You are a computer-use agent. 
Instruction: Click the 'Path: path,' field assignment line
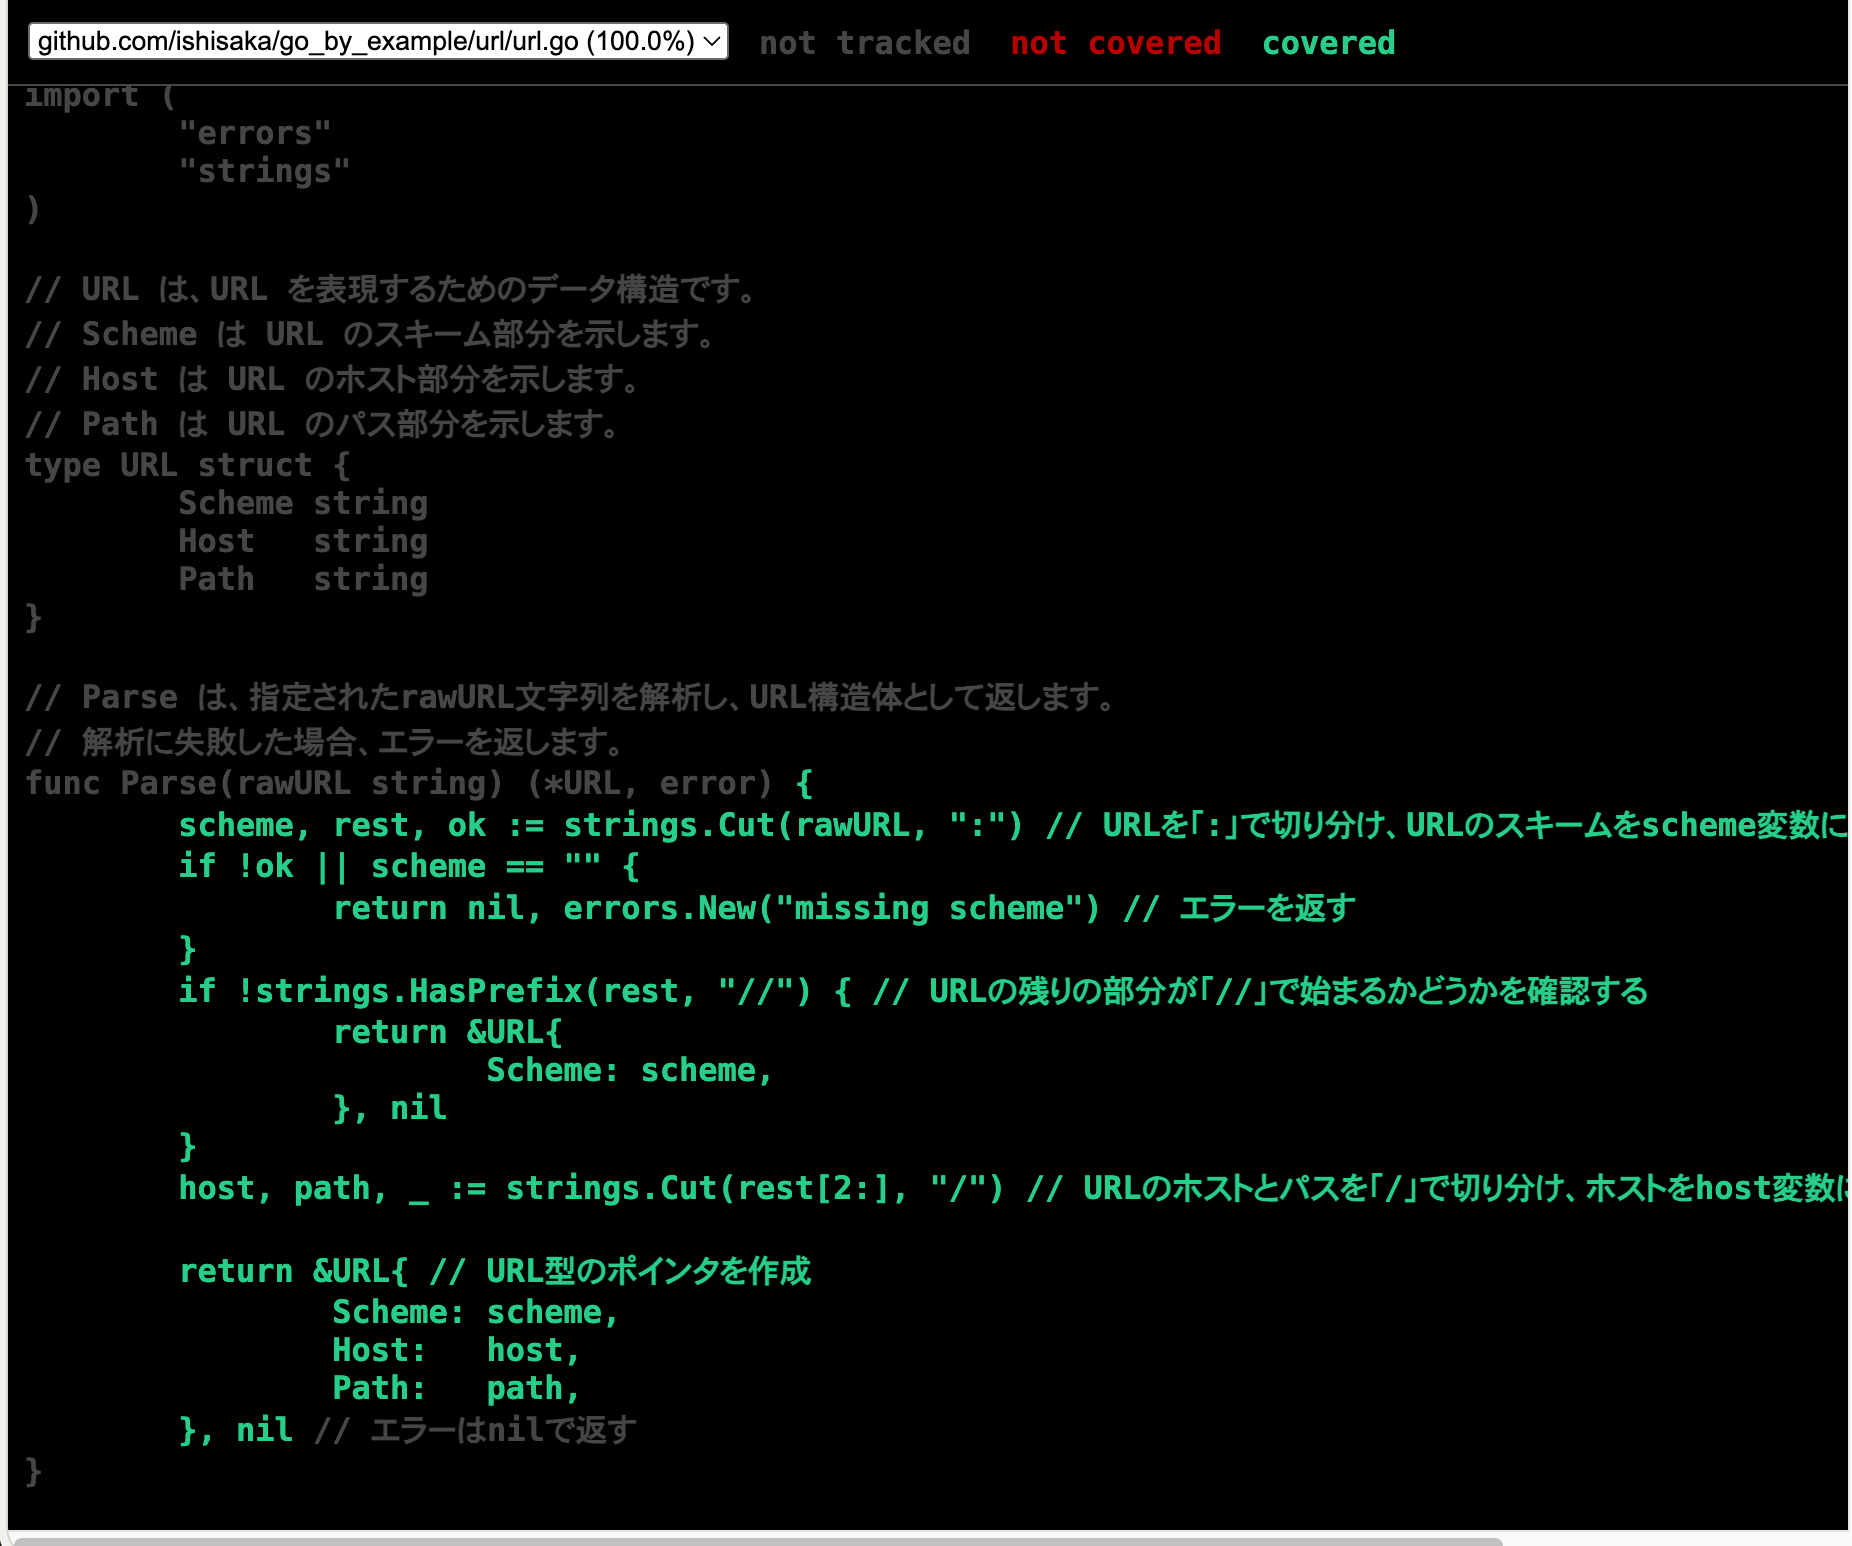point(456,1388)
